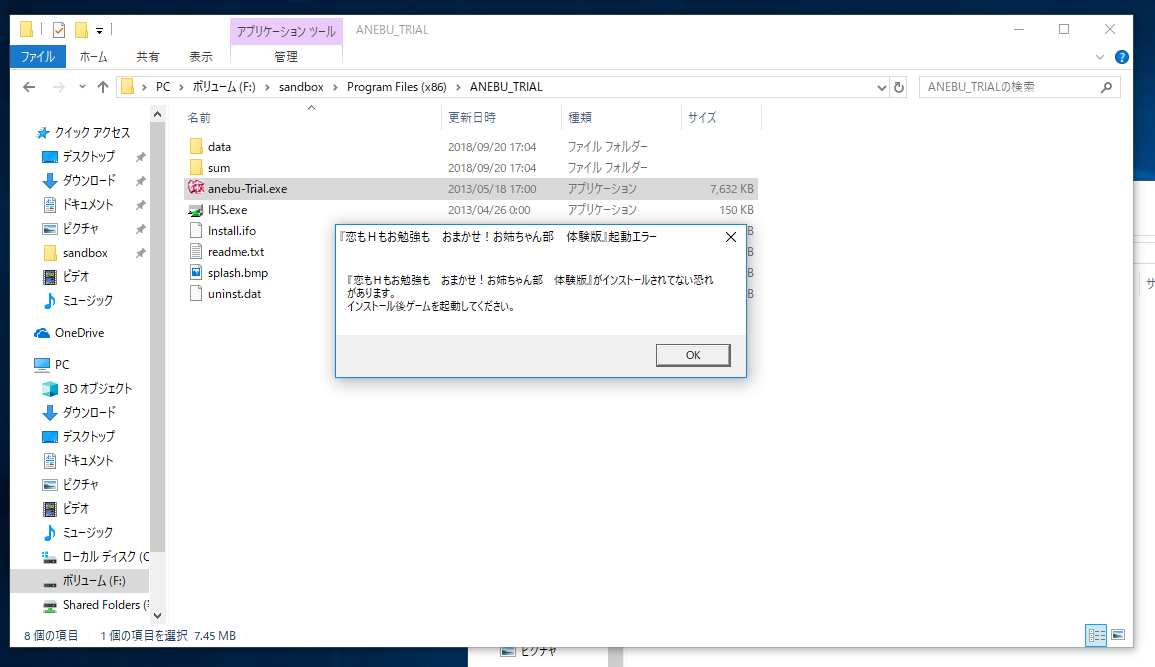The width and height of the screenshot is (1155, 667).
Task: Expand the address bar history dropdown
Action: coord(881,88)
